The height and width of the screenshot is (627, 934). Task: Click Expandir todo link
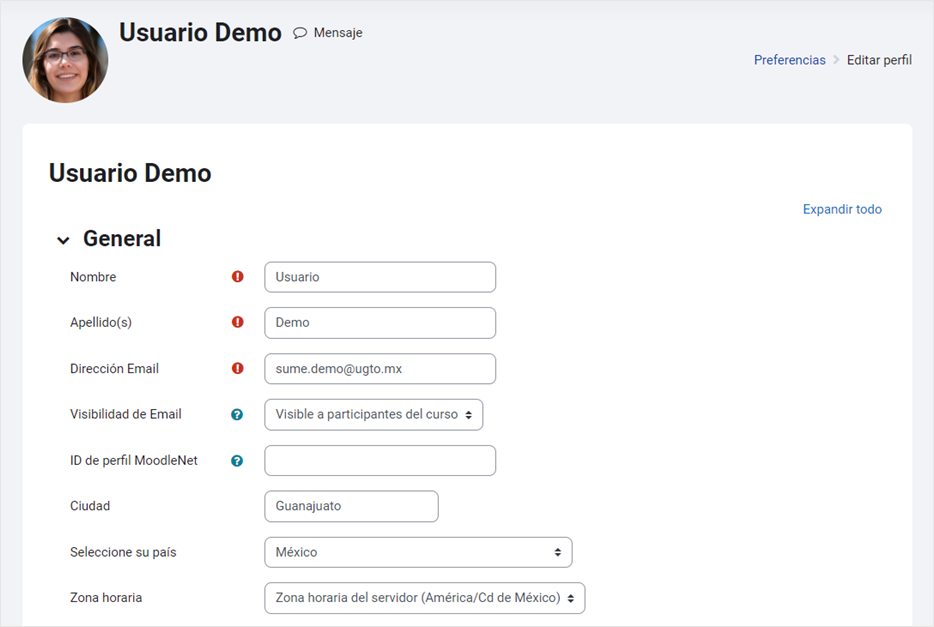(x=842, y=209)
